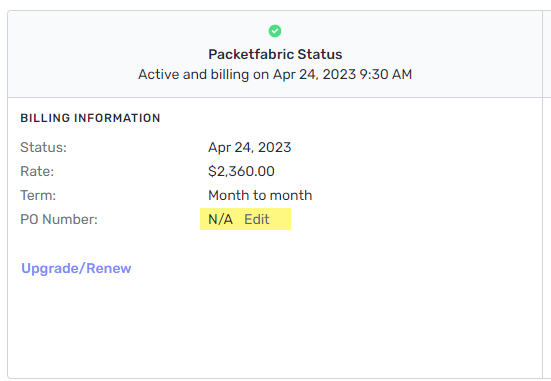Click the 'Packetfabric Status' heading

tap(275, 54)
